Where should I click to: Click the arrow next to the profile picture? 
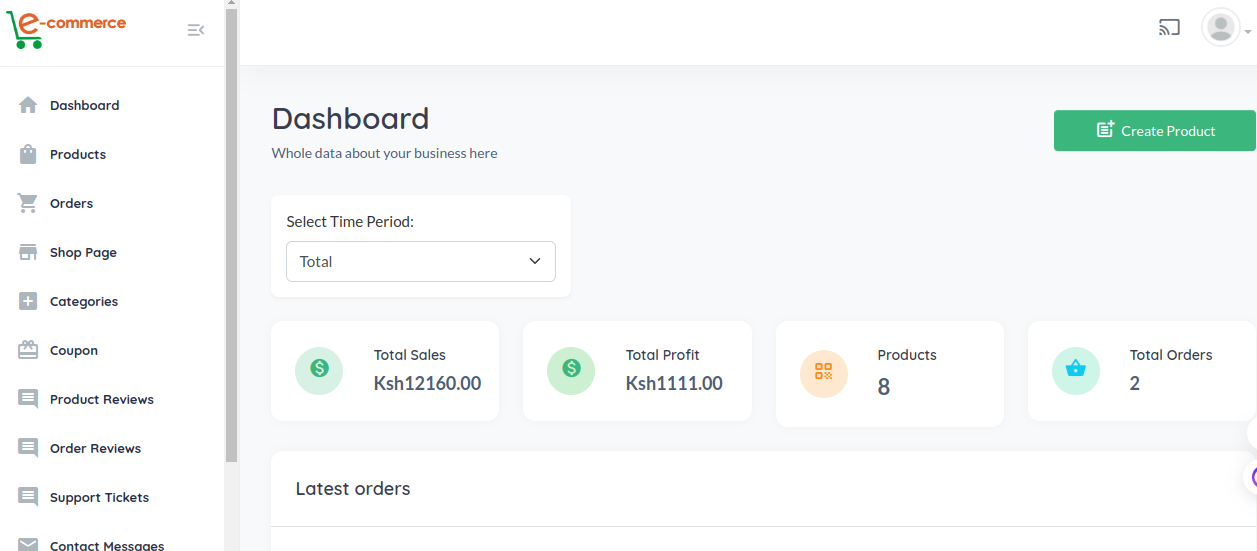click(x=1248, y=31)
